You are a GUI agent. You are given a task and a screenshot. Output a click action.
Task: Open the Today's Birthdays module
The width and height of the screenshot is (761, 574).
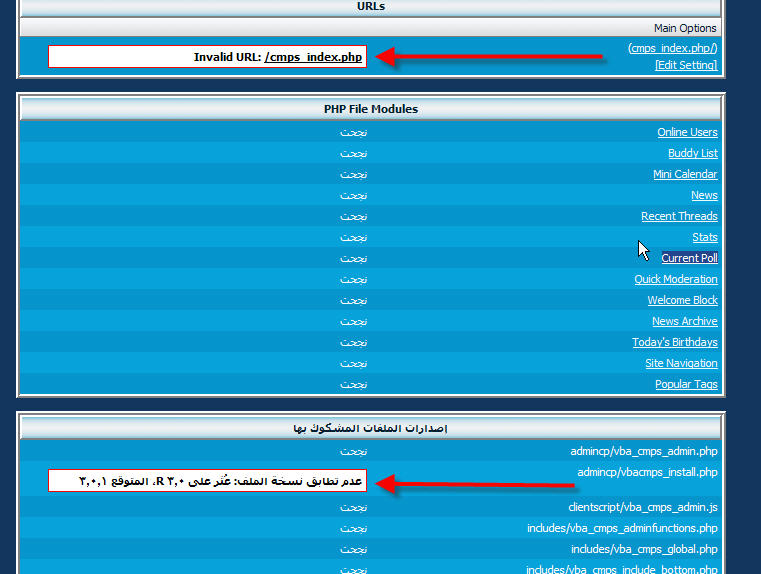(674, 342)
